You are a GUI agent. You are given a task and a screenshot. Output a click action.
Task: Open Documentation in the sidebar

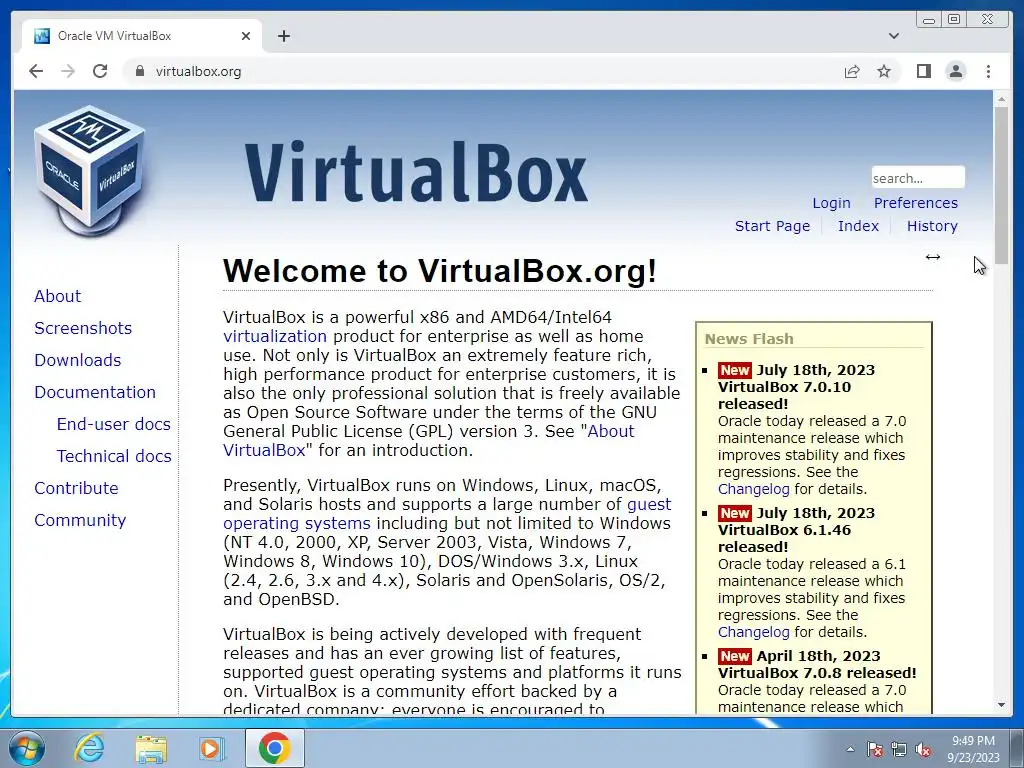tap(95, 392)
